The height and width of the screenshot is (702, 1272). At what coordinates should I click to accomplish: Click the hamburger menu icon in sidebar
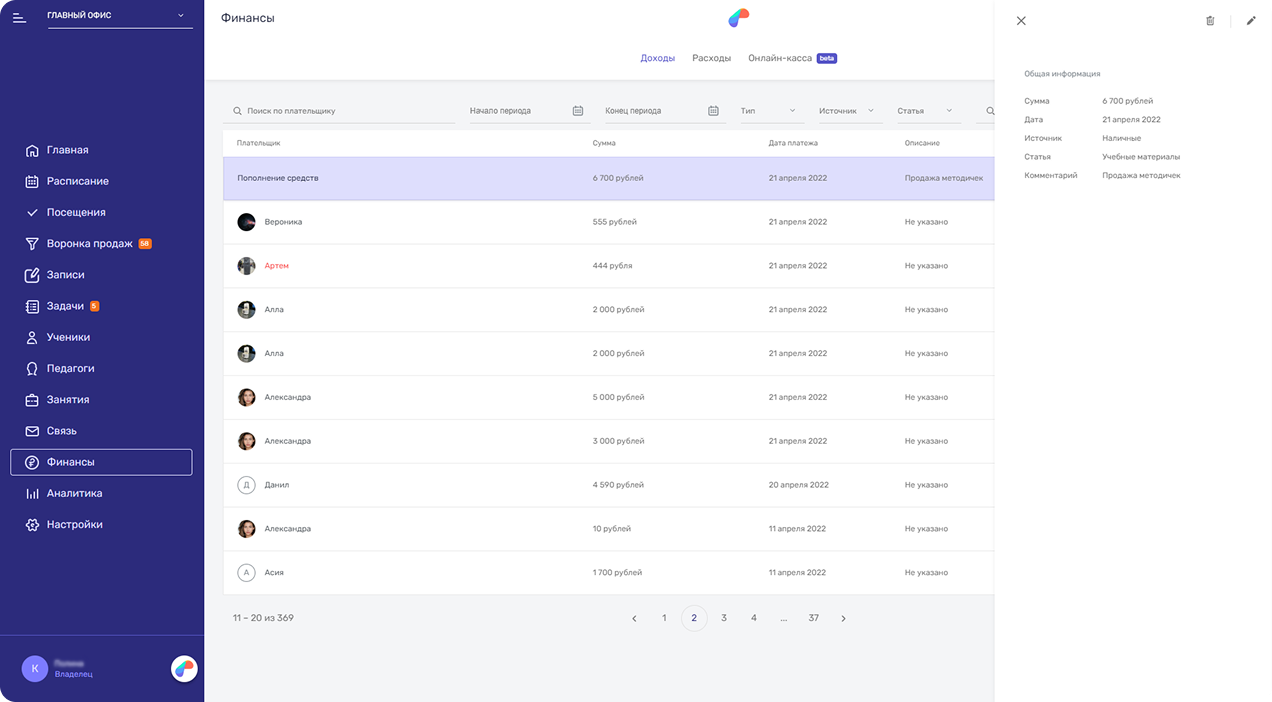[x=19, y=17]
